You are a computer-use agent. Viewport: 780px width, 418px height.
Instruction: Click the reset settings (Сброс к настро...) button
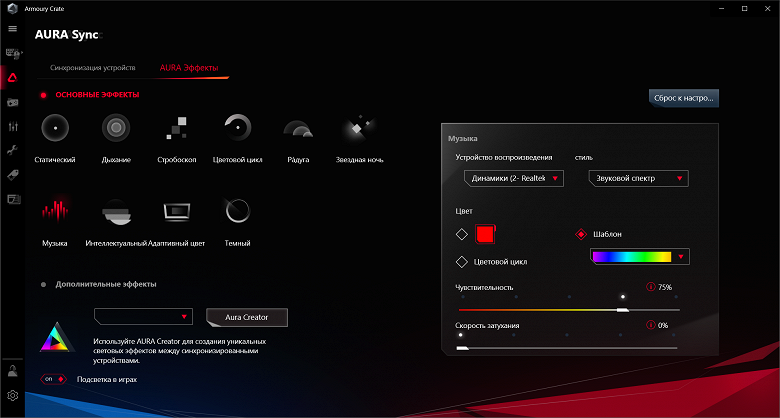[x=683, y=98]
